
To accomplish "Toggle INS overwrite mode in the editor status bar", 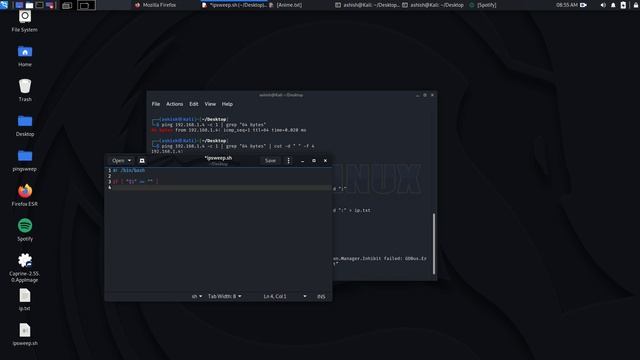I will (x=321, y=296).
